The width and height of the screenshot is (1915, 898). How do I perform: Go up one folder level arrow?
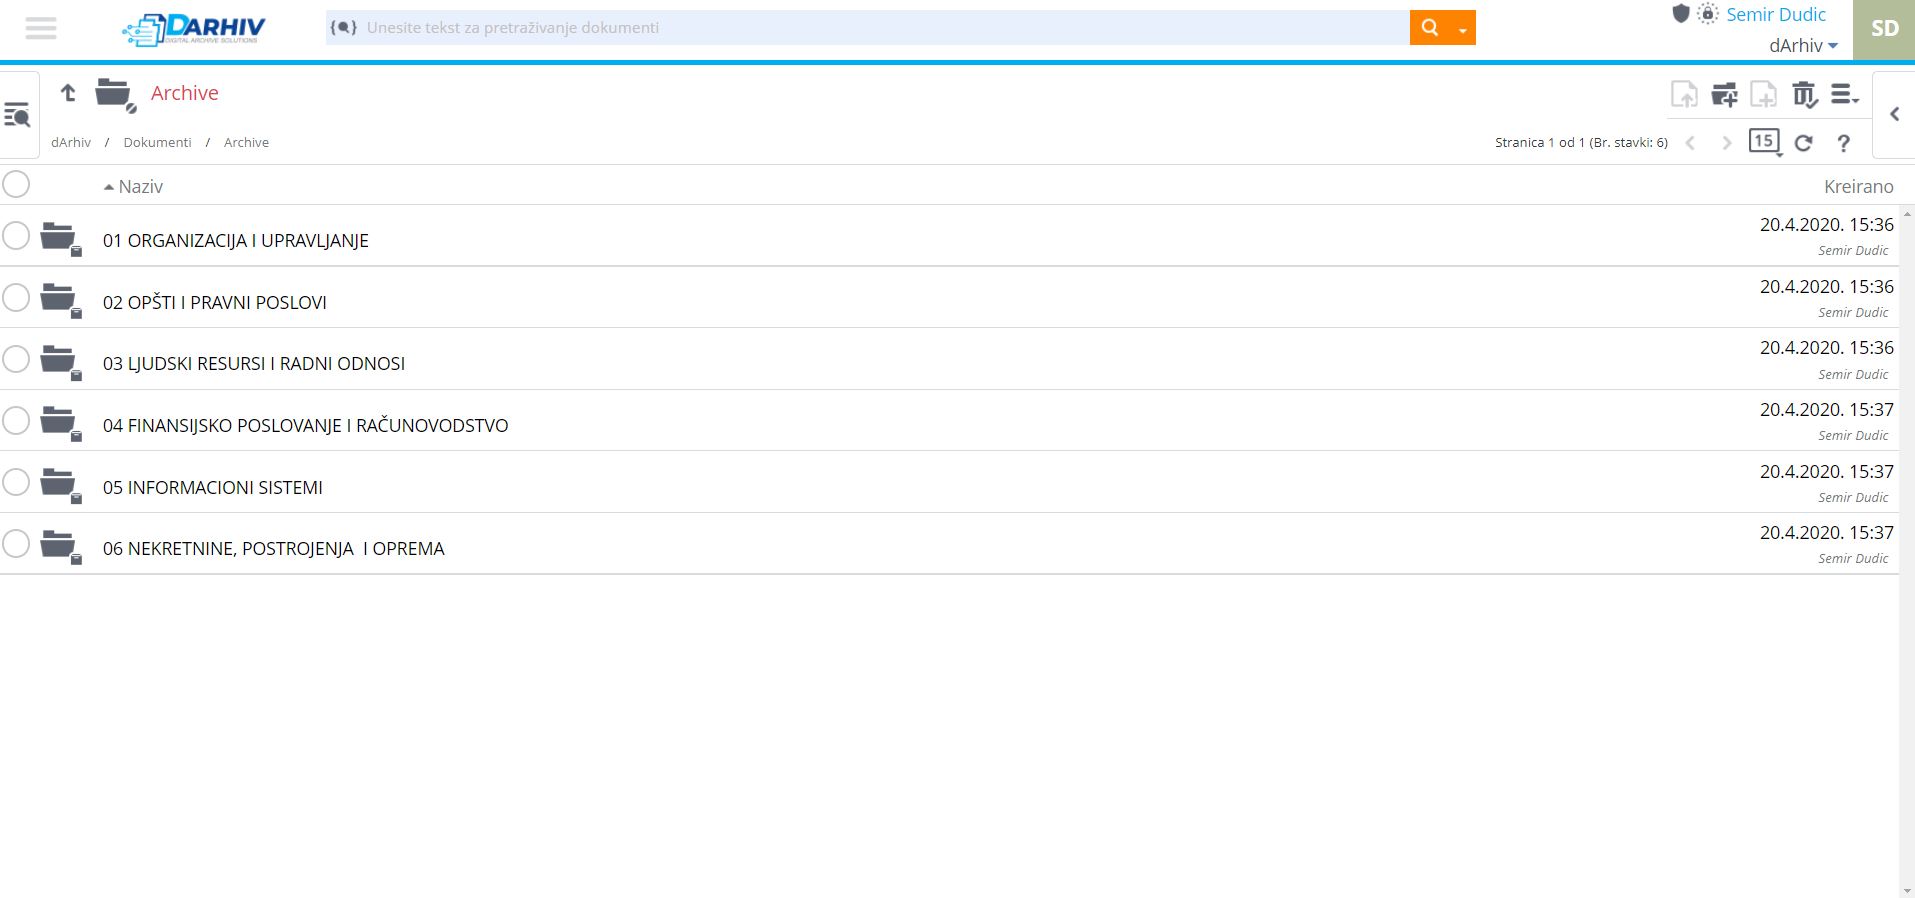(68, 93)
